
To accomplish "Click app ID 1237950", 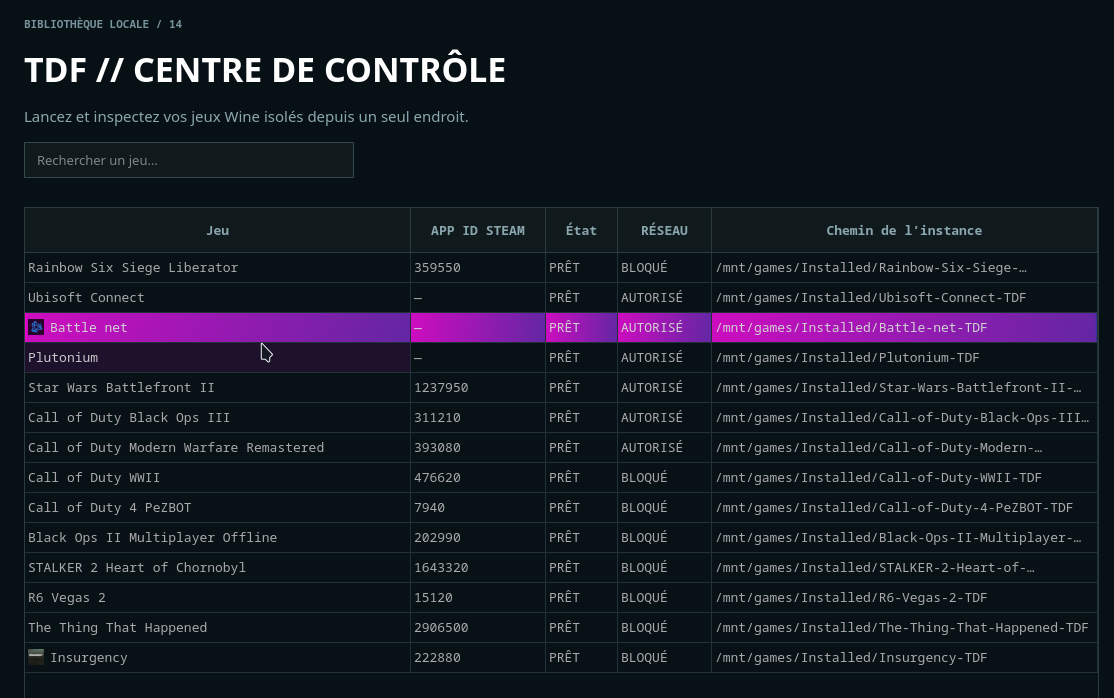I will point(441,387).
